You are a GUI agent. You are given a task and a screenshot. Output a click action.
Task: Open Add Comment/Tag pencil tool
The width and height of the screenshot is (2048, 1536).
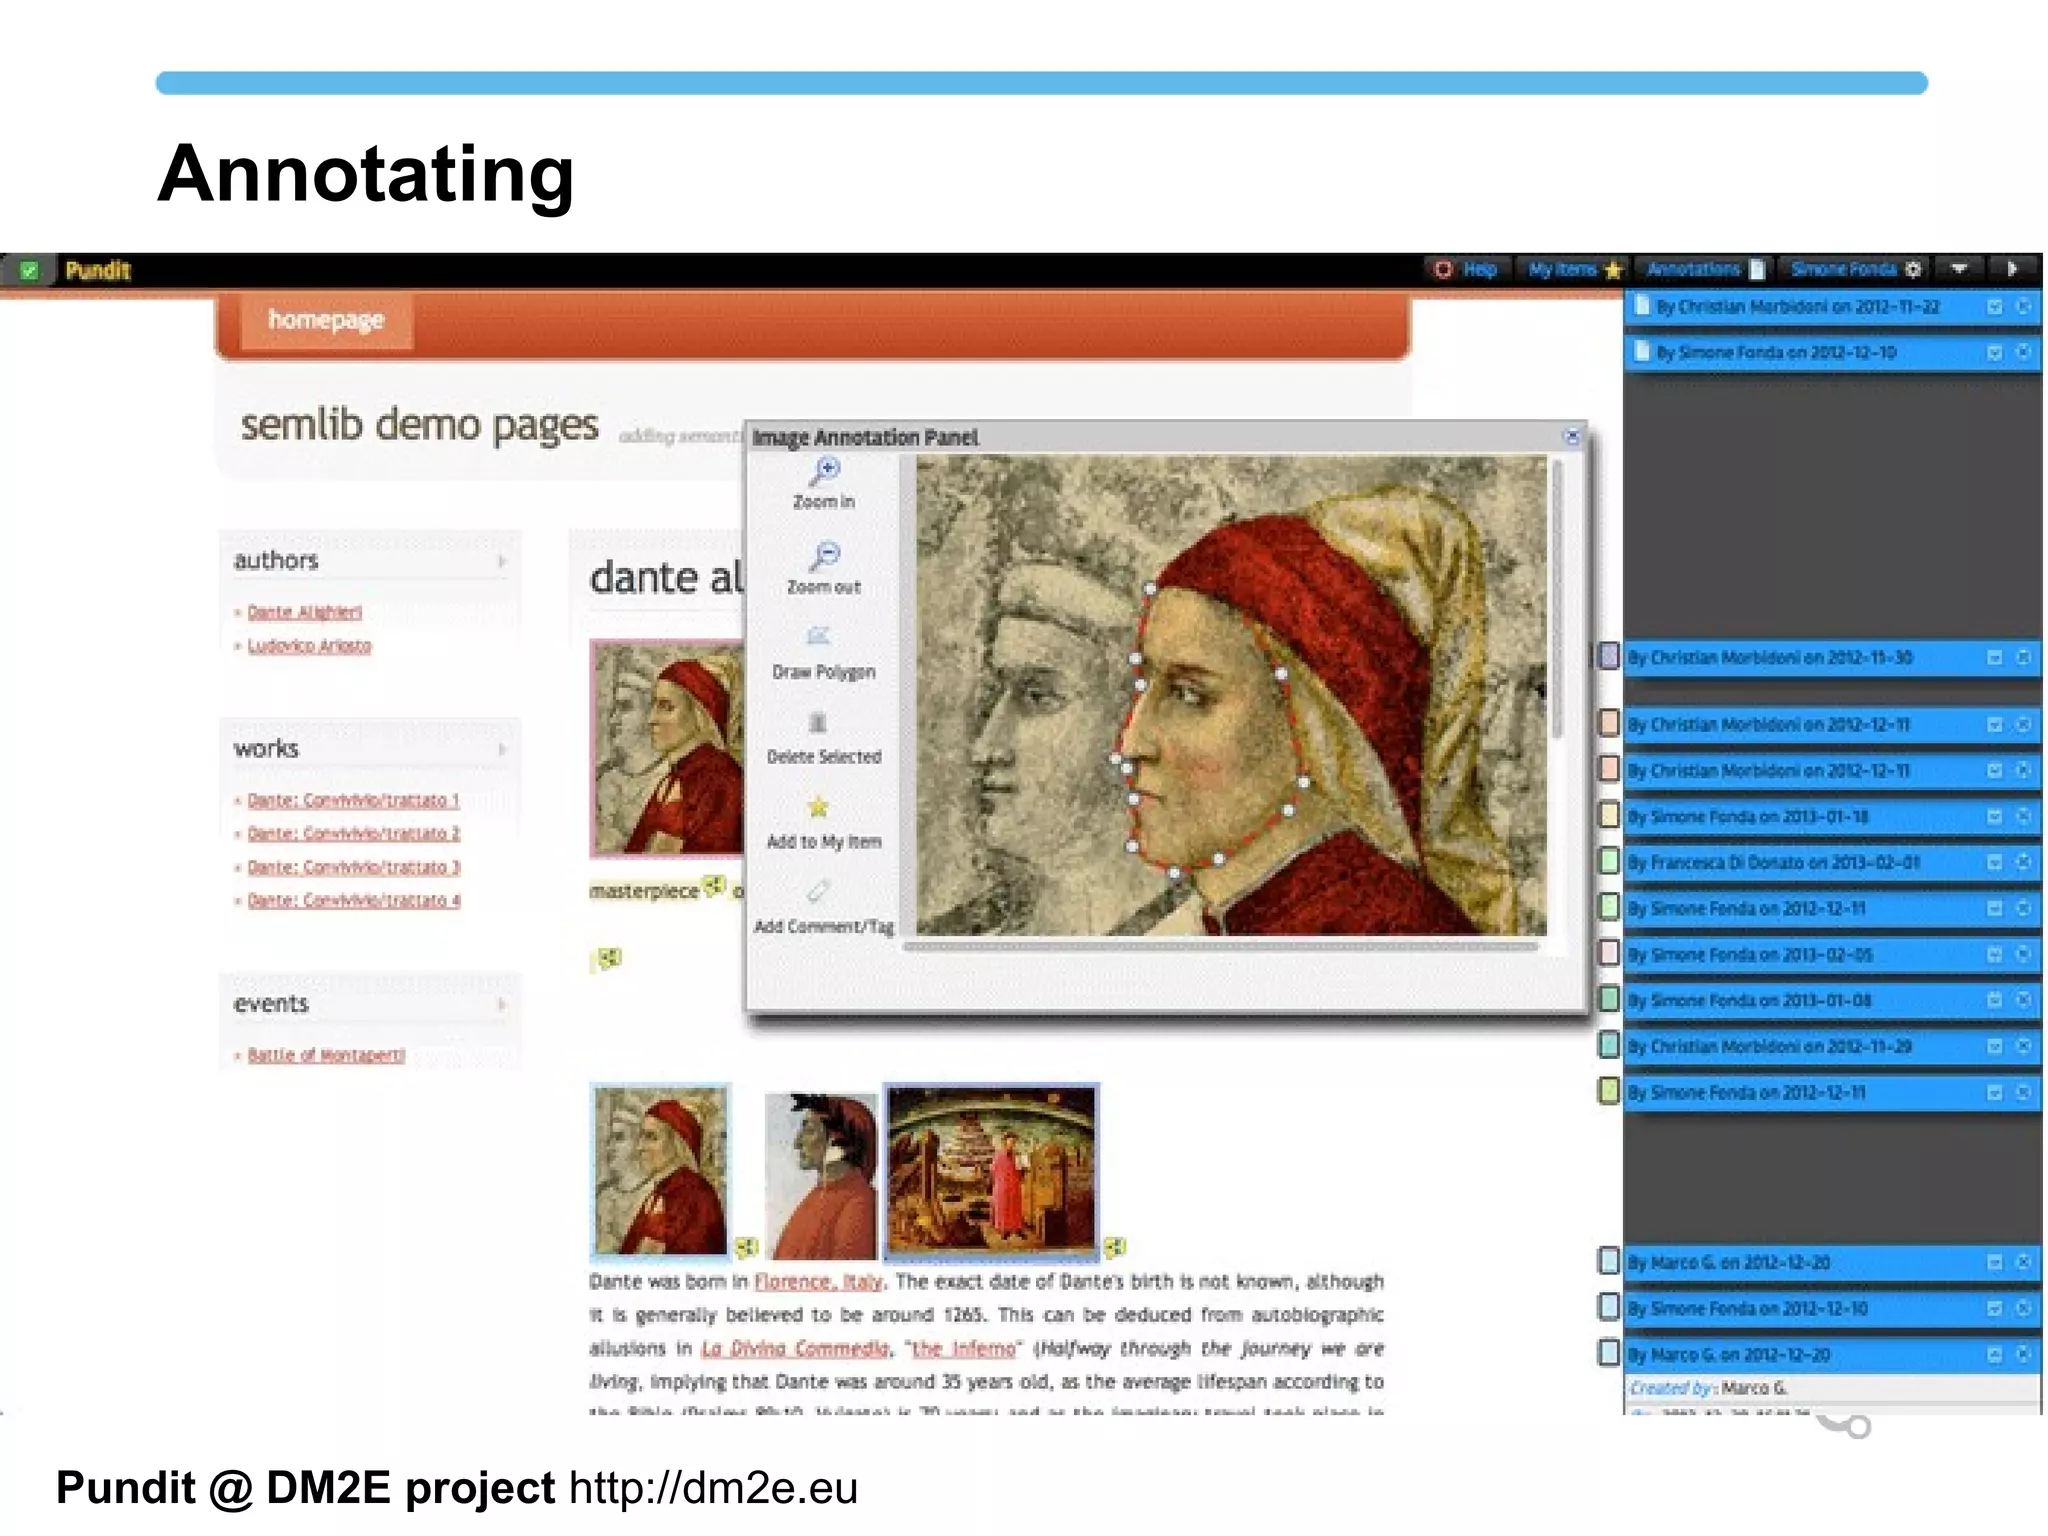coord(819,890)
